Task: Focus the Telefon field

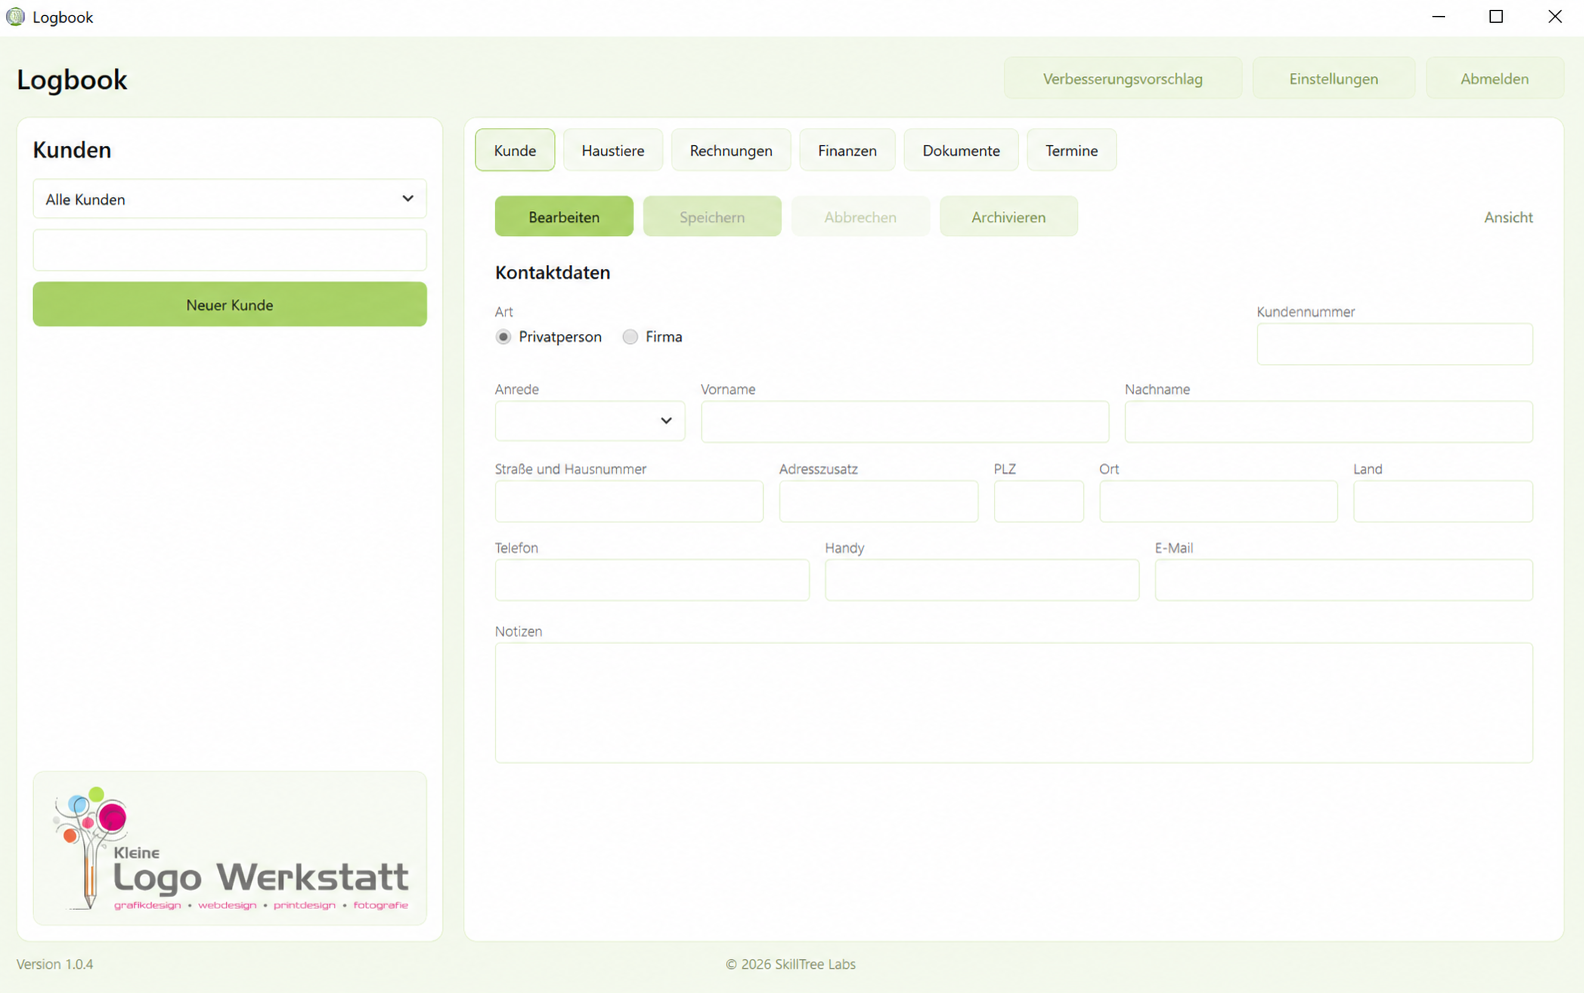Action: coord(652,580)
